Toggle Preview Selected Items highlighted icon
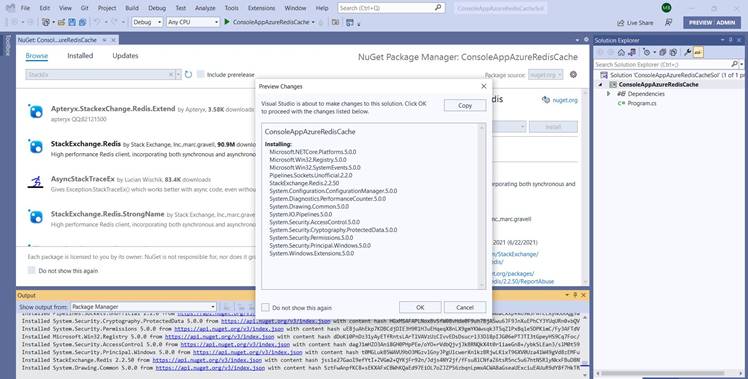This screenshot has height=379, width=748. click(698, 52)
